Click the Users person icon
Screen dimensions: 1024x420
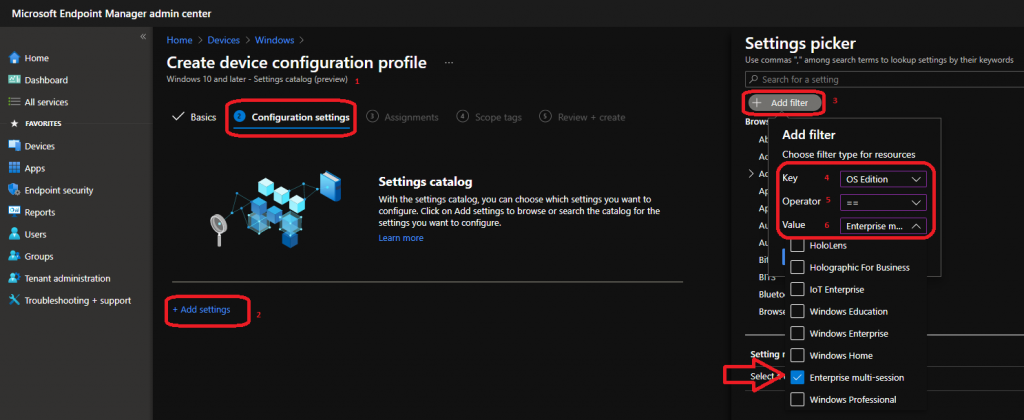14,234
